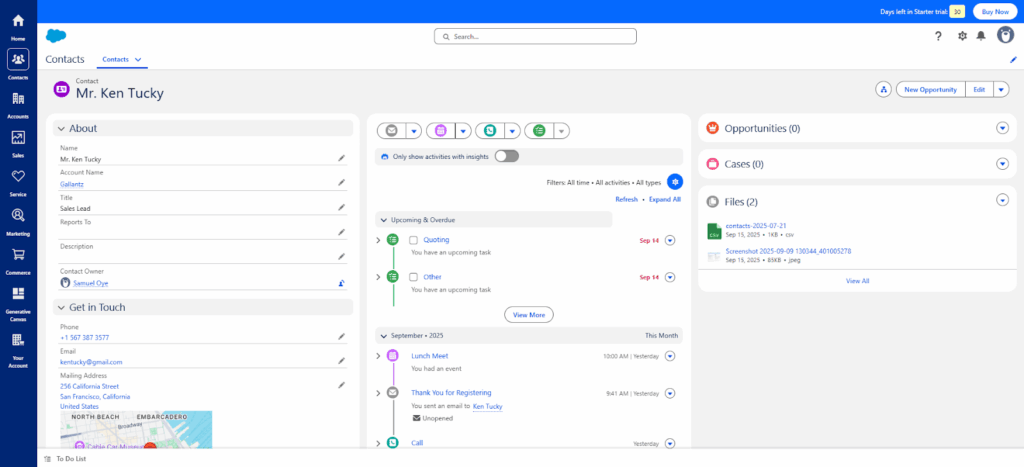Open dropdown arrow next to Edit button
Screen dimensions: 1024x467
pyautogui.click(x=1002, y=89)
